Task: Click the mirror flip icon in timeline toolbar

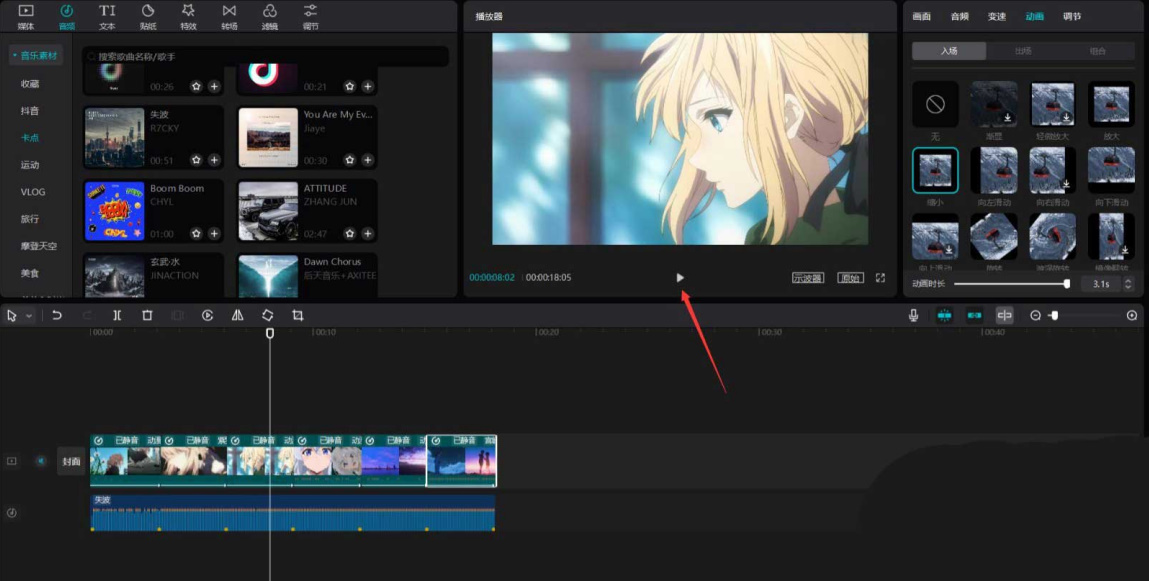Action: [x=237, y=315]
